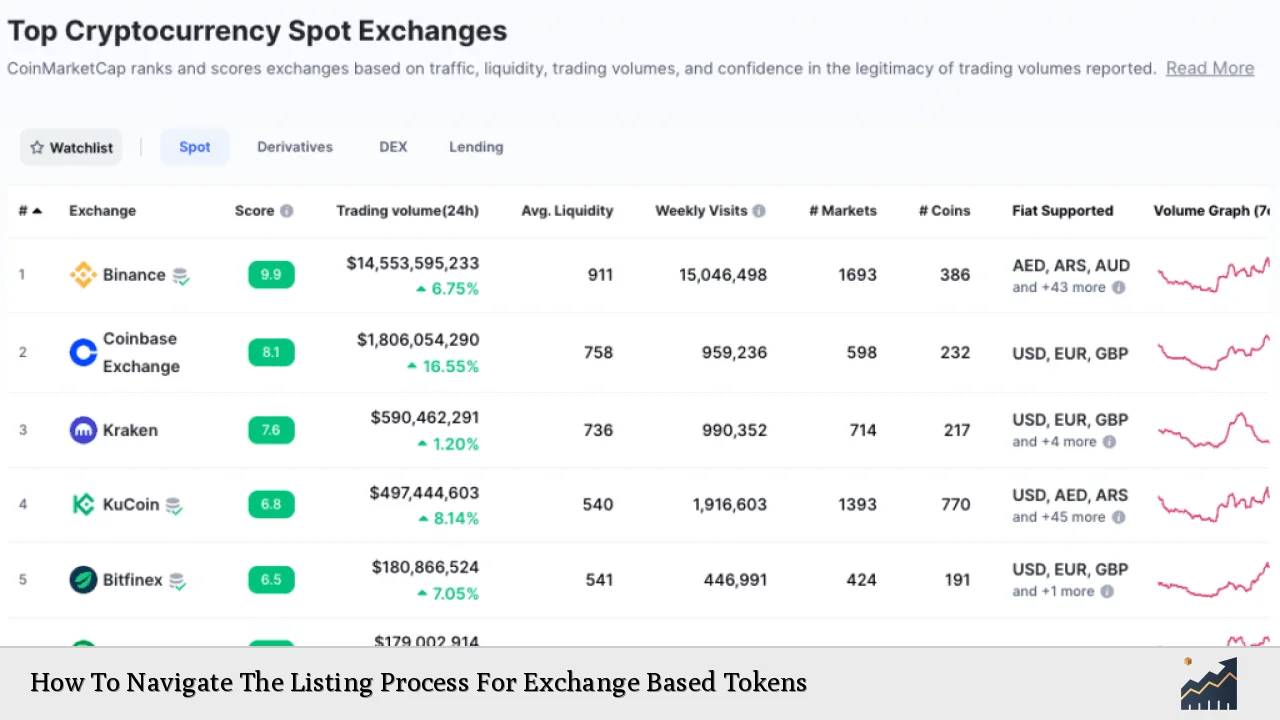Click the reserves badge next to Binance
1280x720 pixels.
click(x=180, y=276)
